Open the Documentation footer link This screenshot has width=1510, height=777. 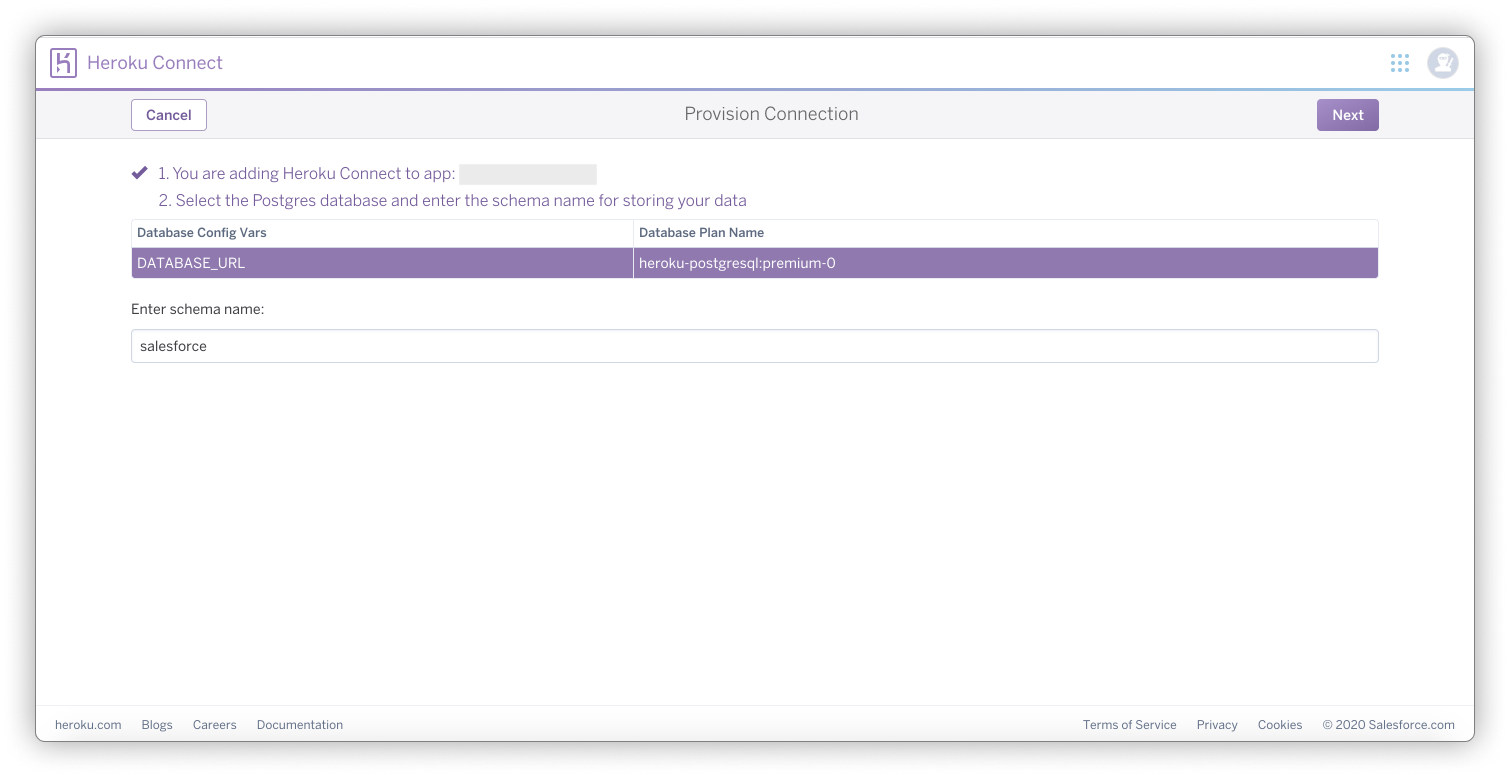click(300, 725)
